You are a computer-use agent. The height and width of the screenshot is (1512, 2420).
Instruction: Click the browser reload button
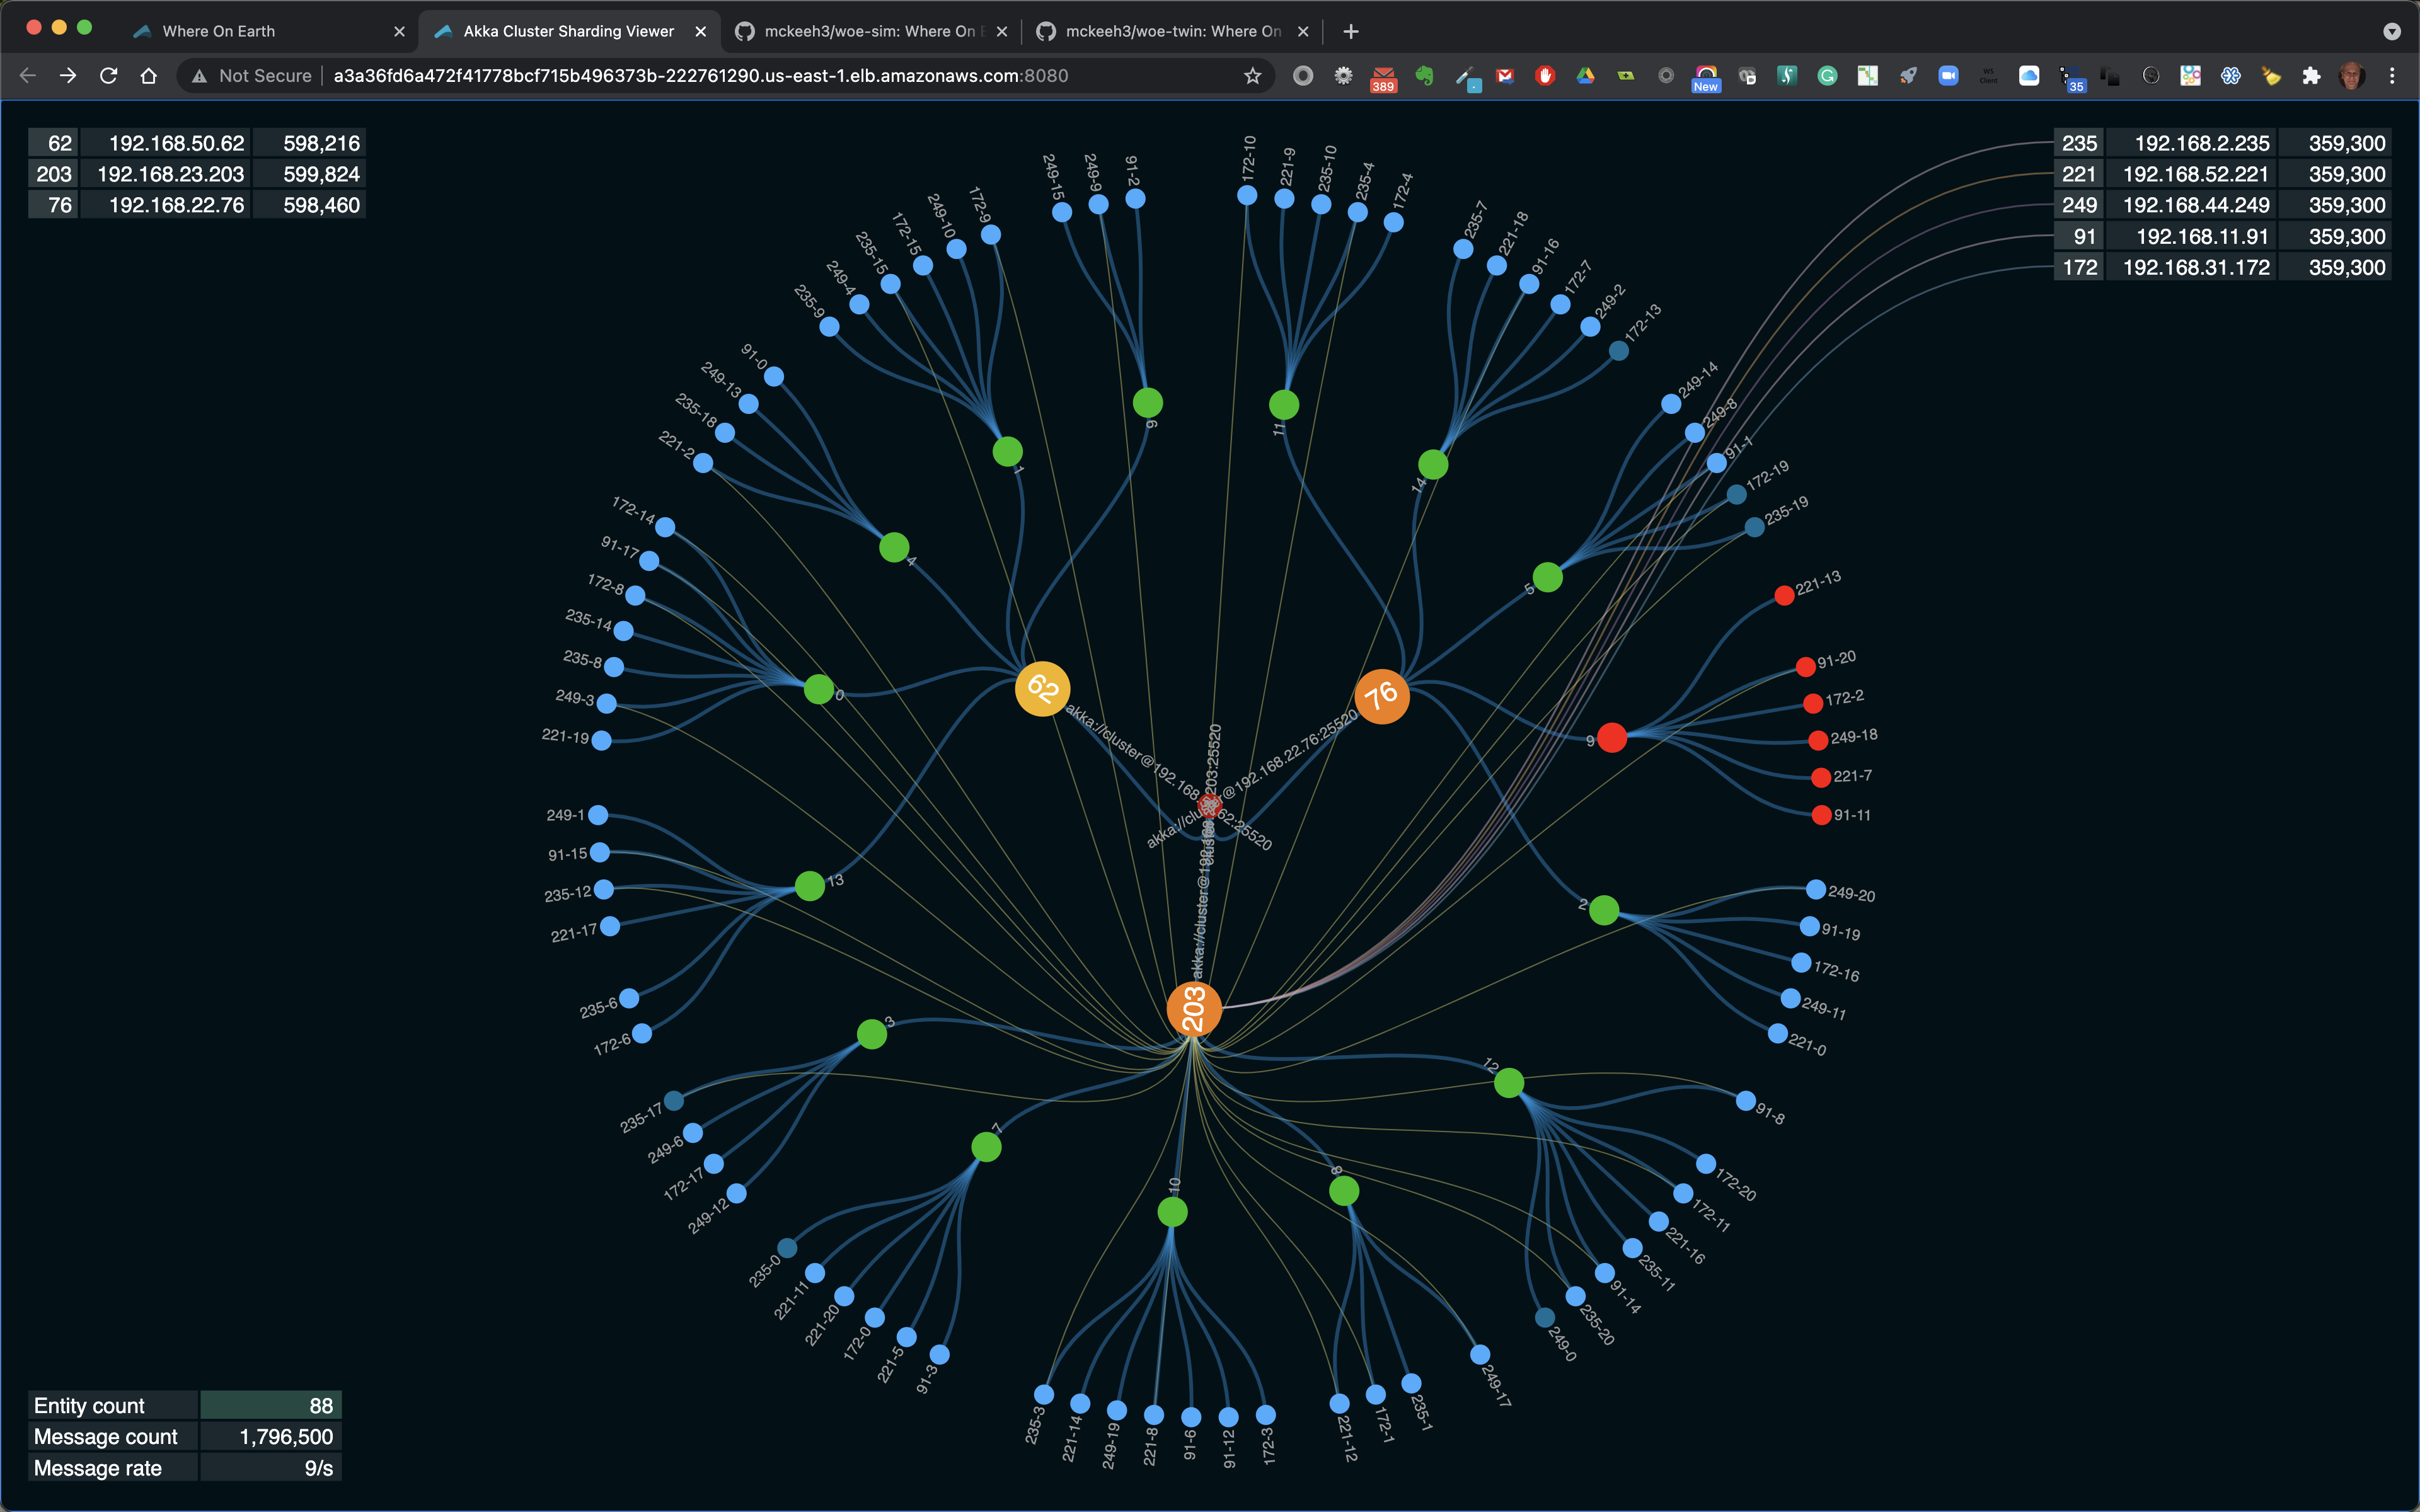[109, 76]
